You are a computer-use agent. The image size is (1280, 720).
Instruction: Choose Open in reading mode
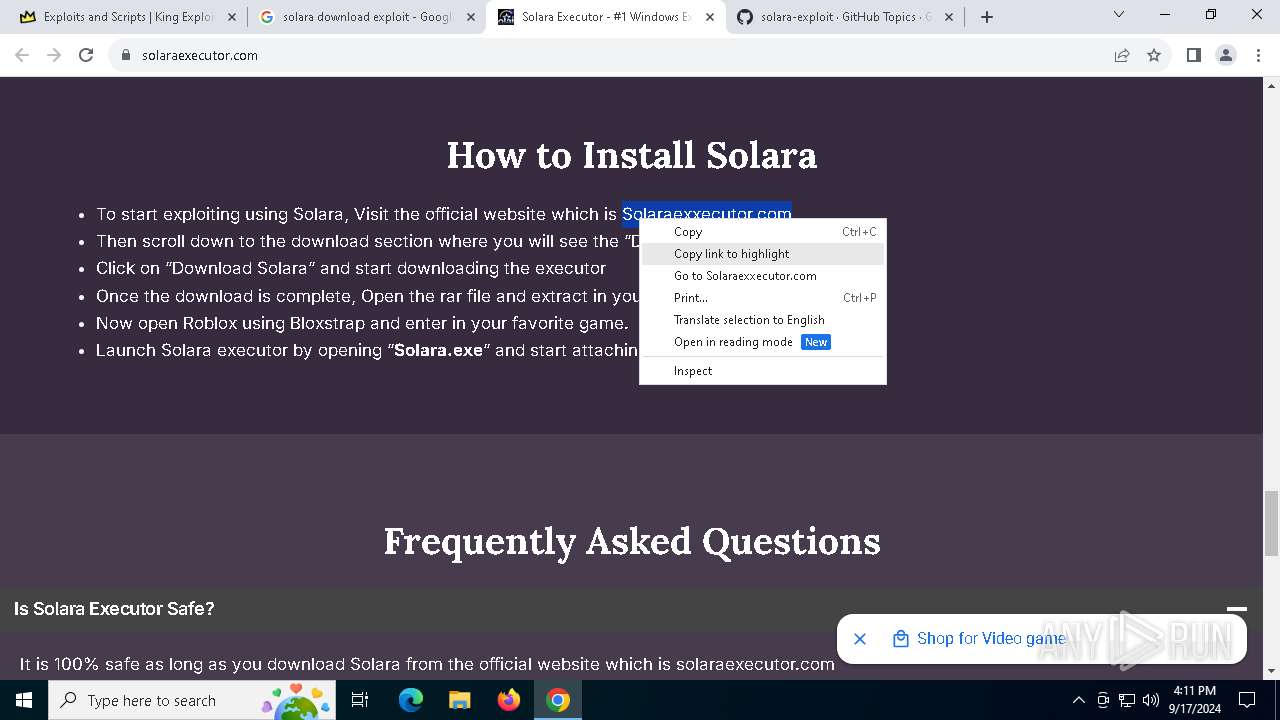coord(762,342)
